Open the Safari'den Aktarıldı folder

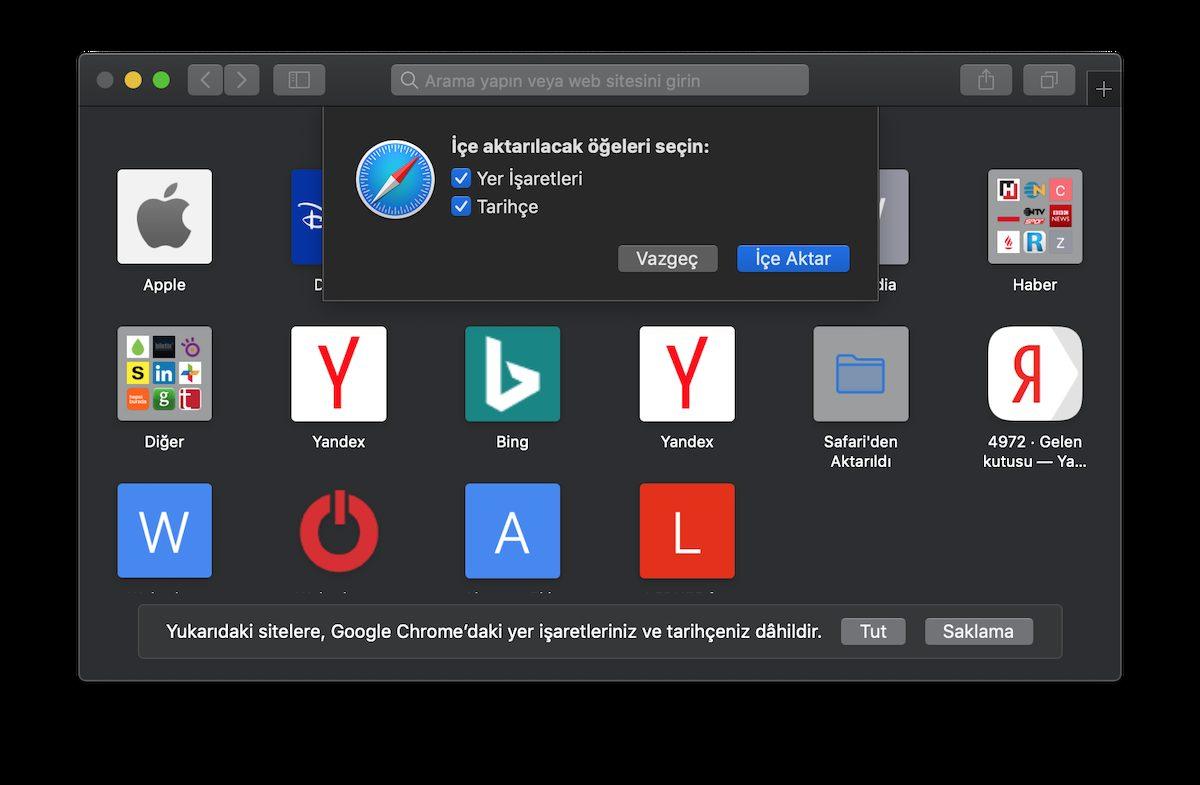(x=860, y=373)
